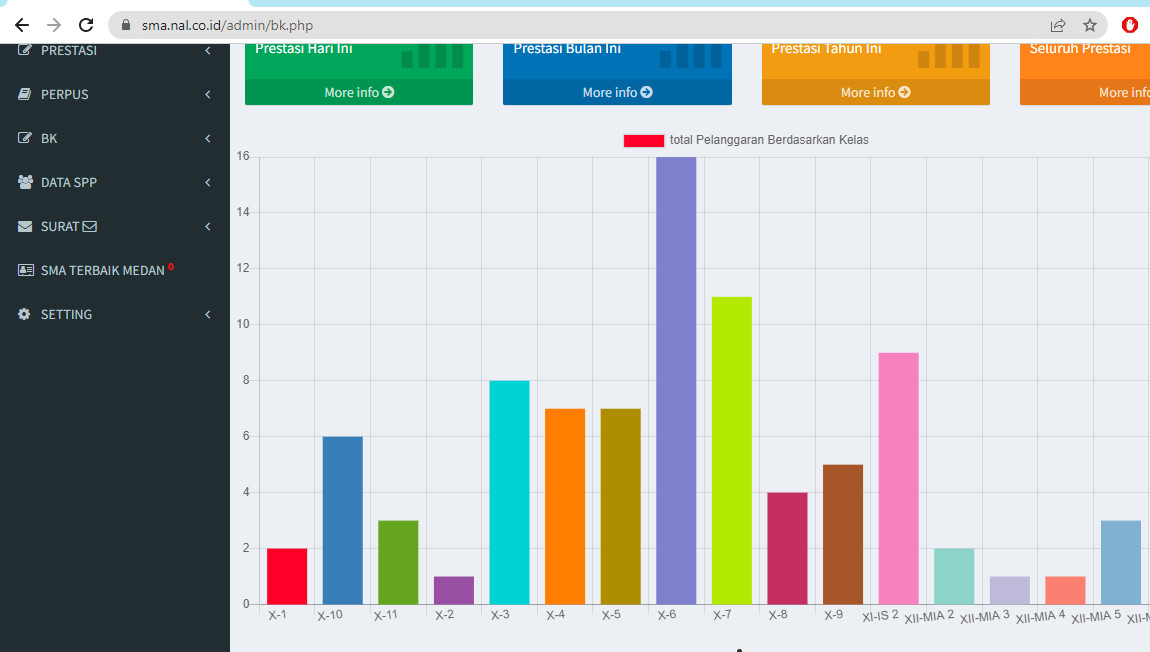Click the share page icon in address bar
Screen dimensions: 1150x652
(1057, 25)
